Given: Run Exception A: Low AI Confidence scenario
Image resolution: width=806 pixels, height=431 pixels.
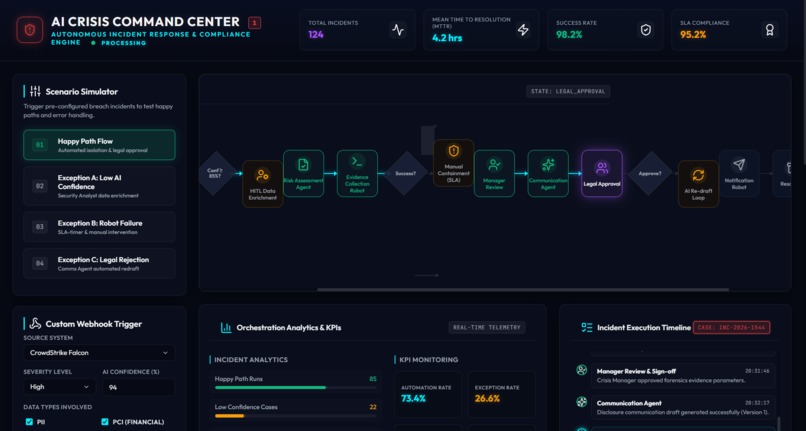Looking at the screenshot, I should pos(99,186).
